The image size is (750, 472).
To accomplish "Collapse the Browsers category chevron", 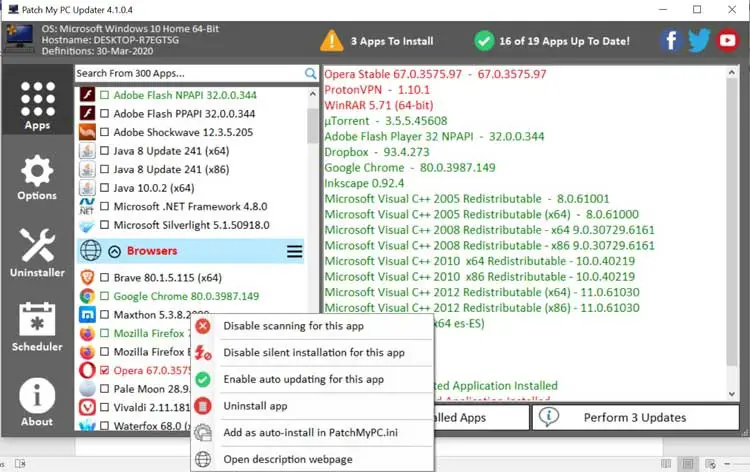I will point(114,251).
